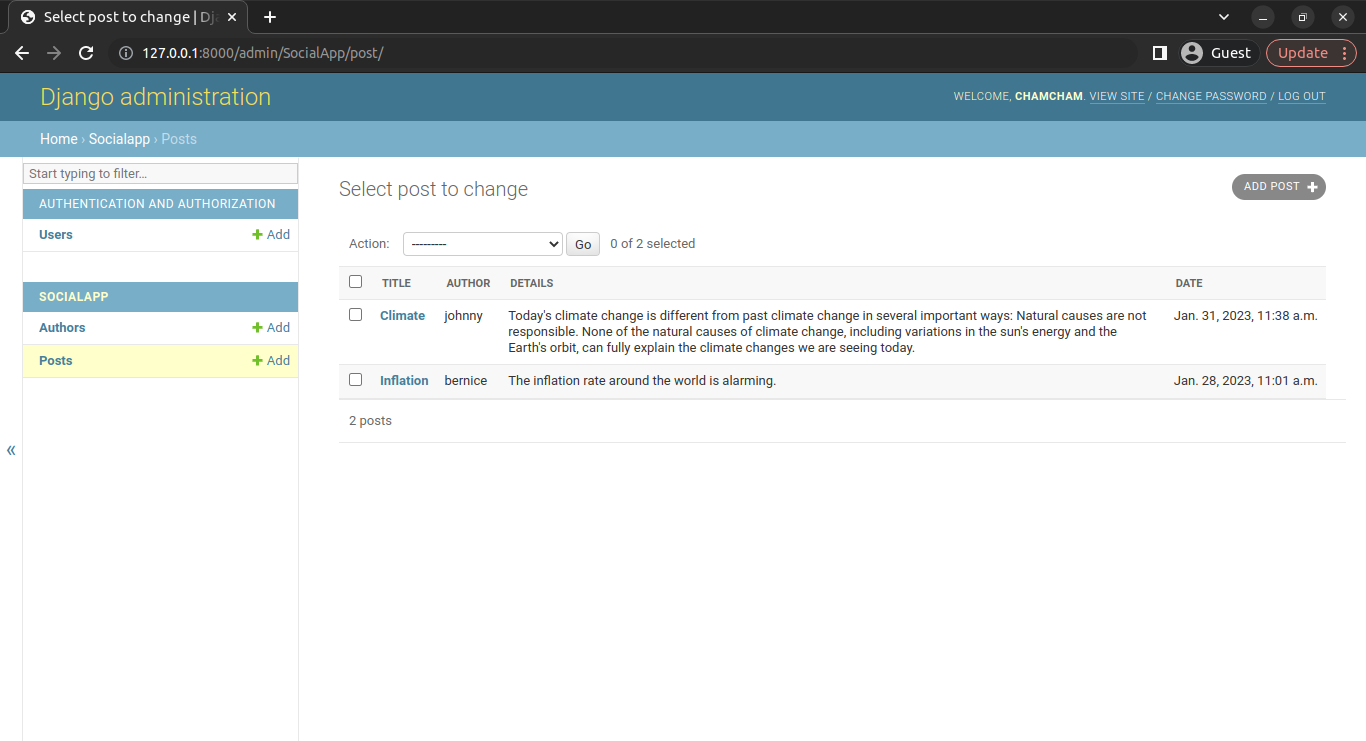Click the Guest profile avatar icon
This screenshot has height=741, width=1366.
click(1191, 53)
